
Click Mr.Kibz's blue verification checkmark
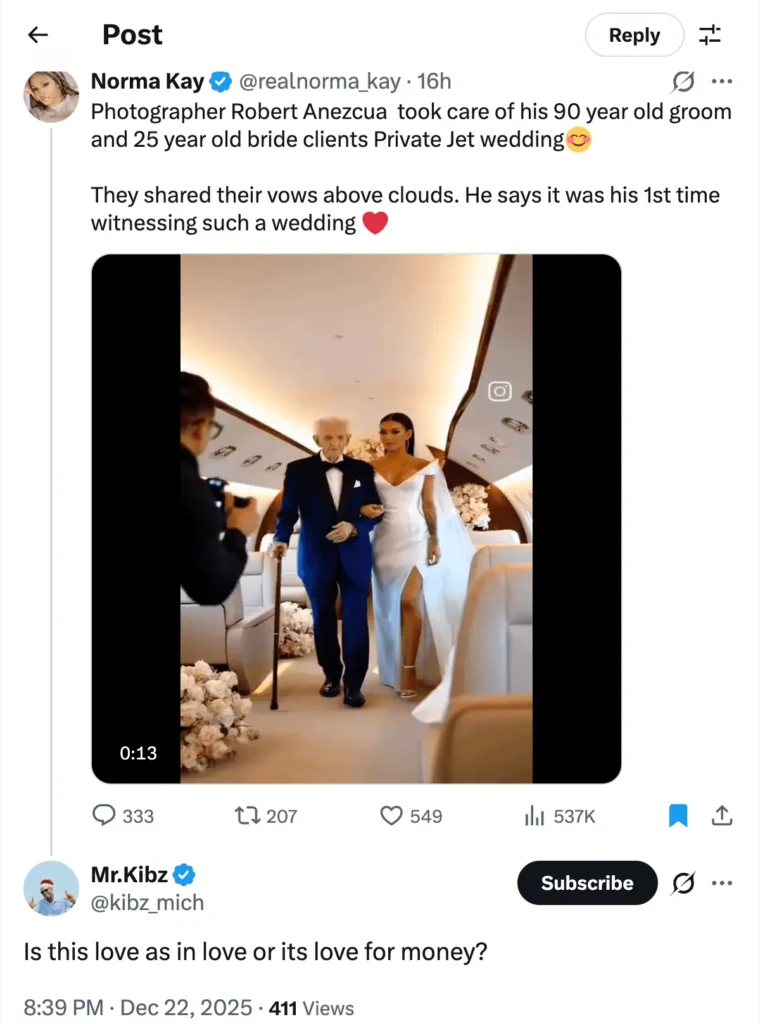[x=182, y=873]
